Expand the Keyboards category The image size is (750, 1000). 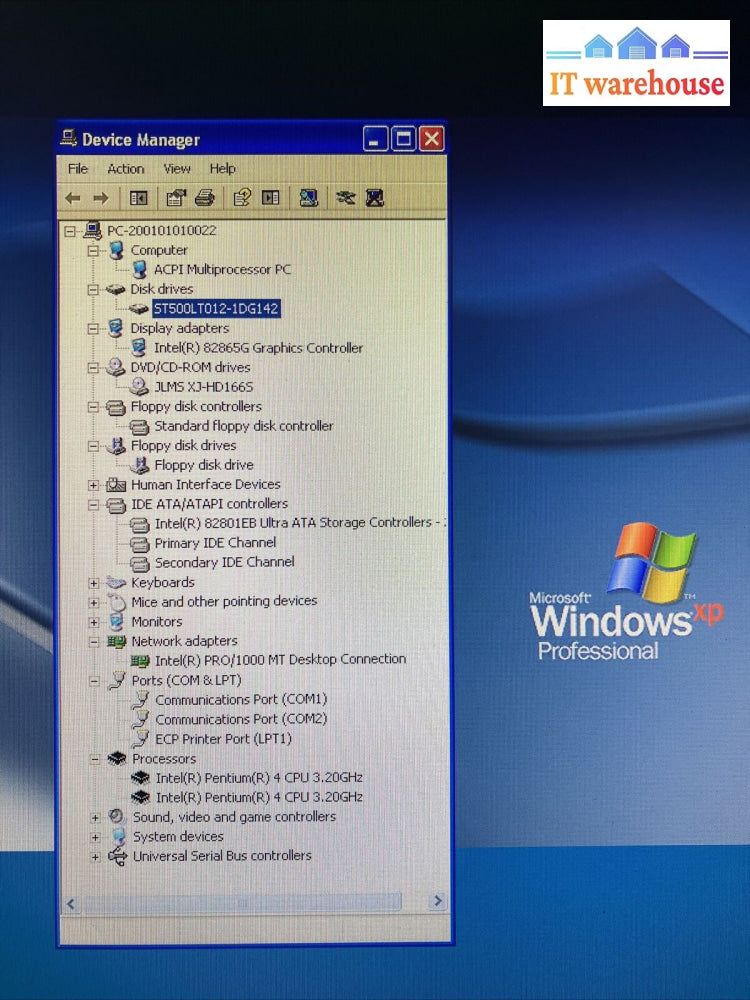click(94, 583)
